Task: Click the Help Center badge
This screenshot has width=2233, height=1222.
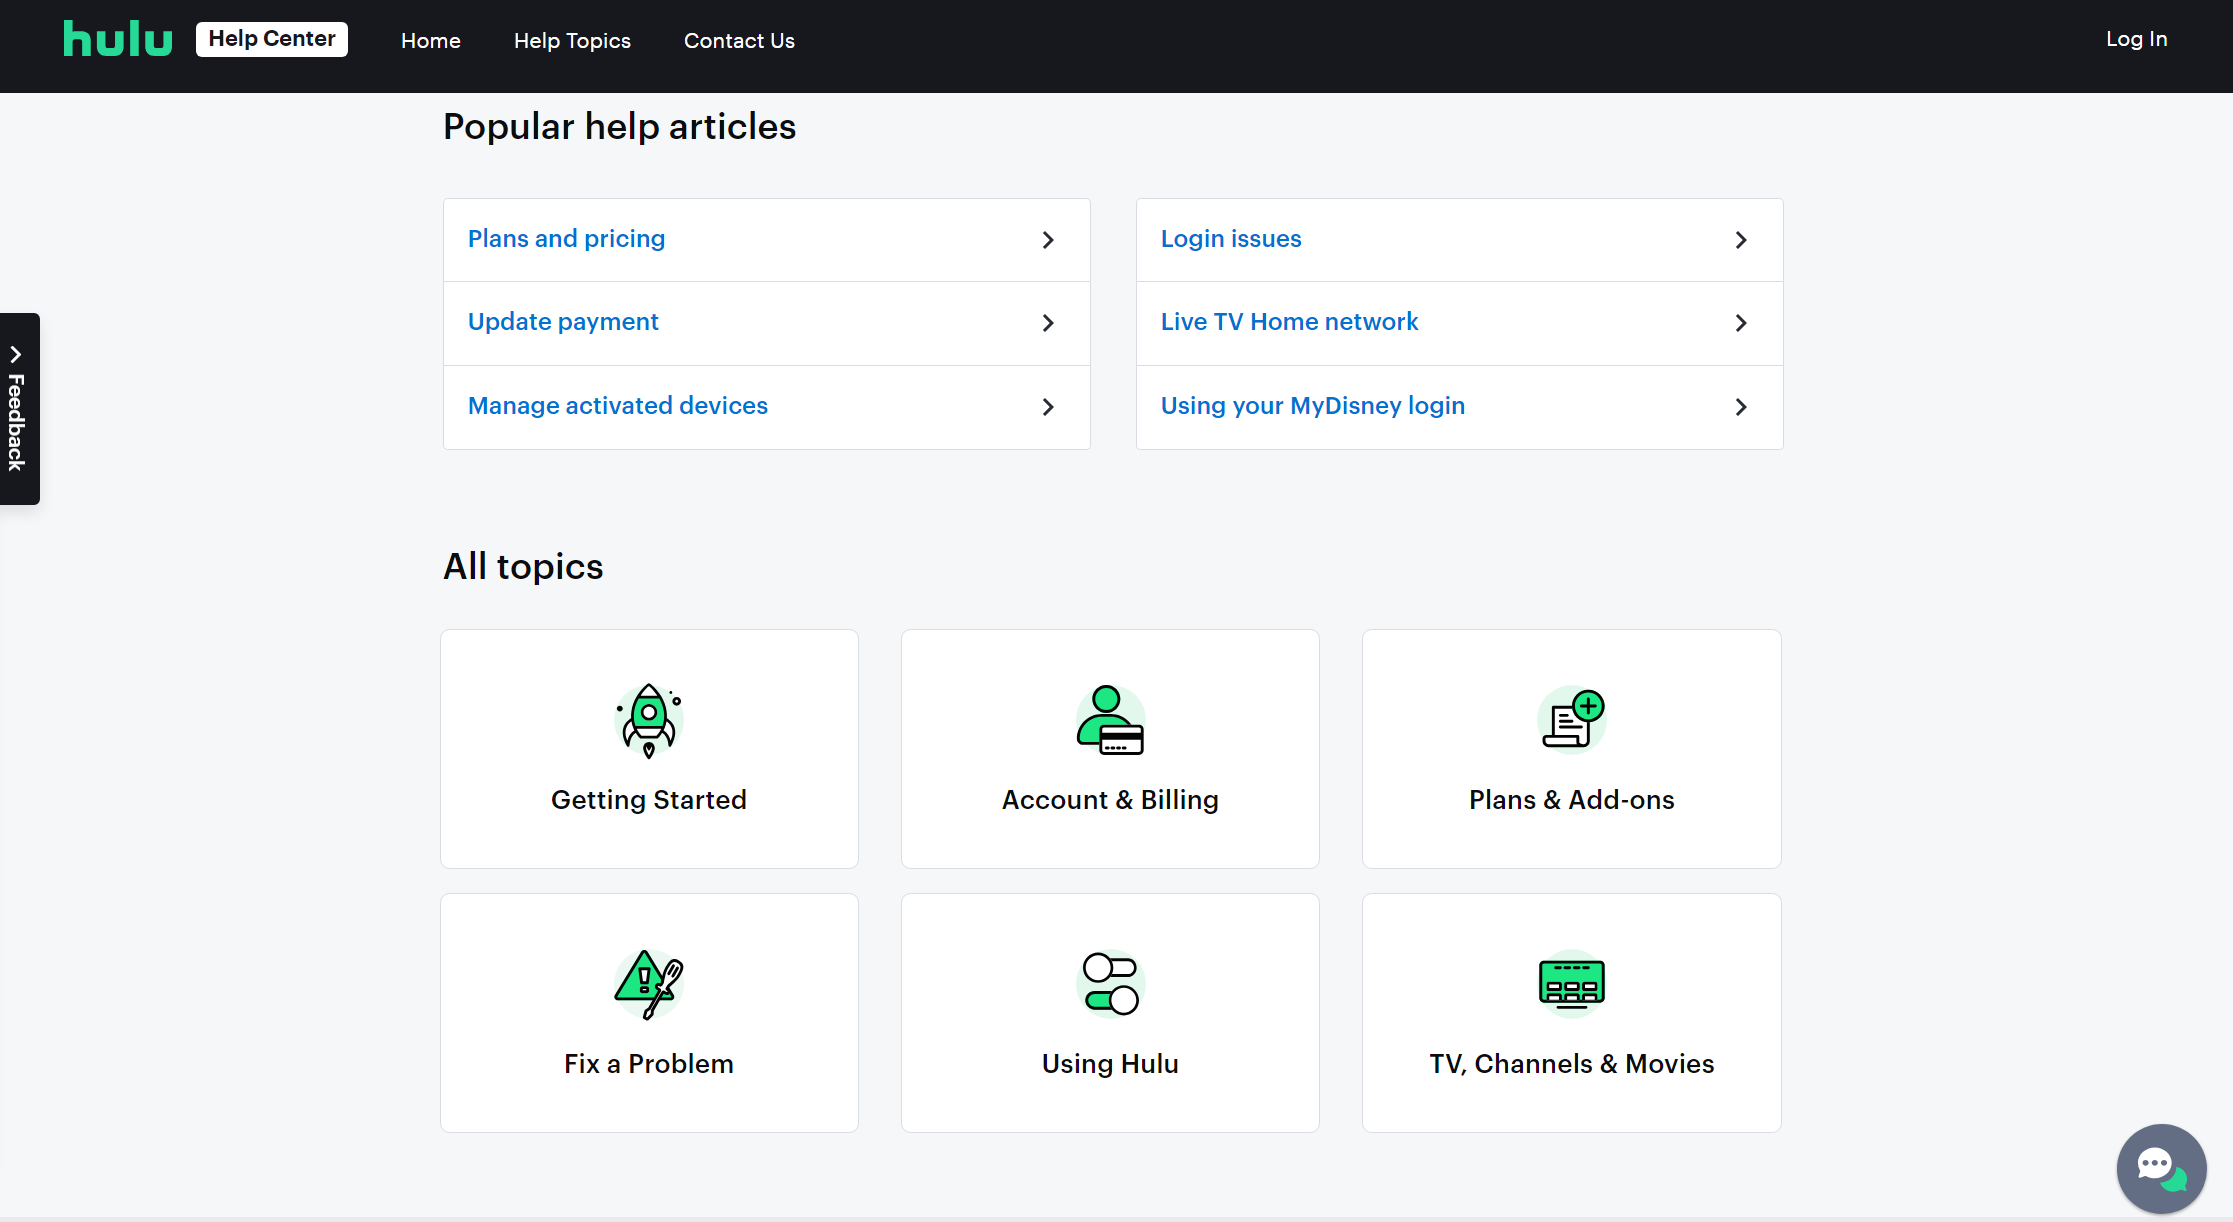Action: [272, 39]
